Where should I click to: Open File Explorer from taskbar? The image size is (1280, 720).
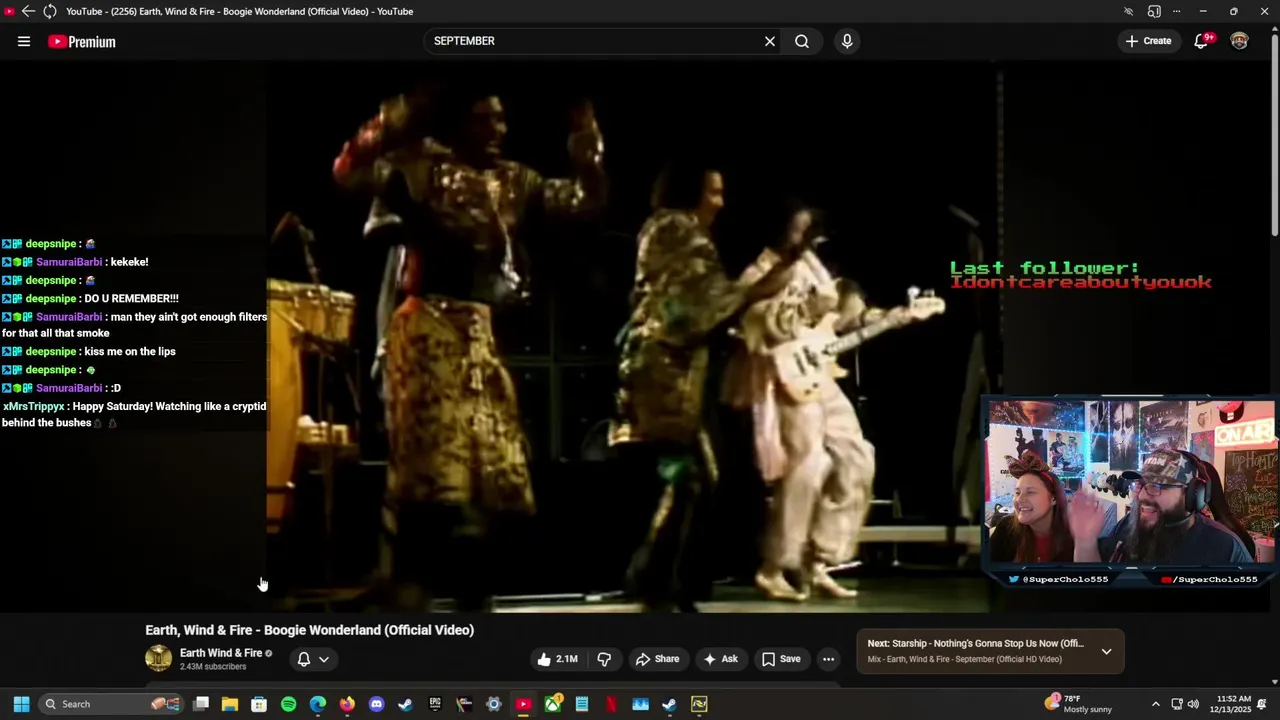[x=230, y=704]
